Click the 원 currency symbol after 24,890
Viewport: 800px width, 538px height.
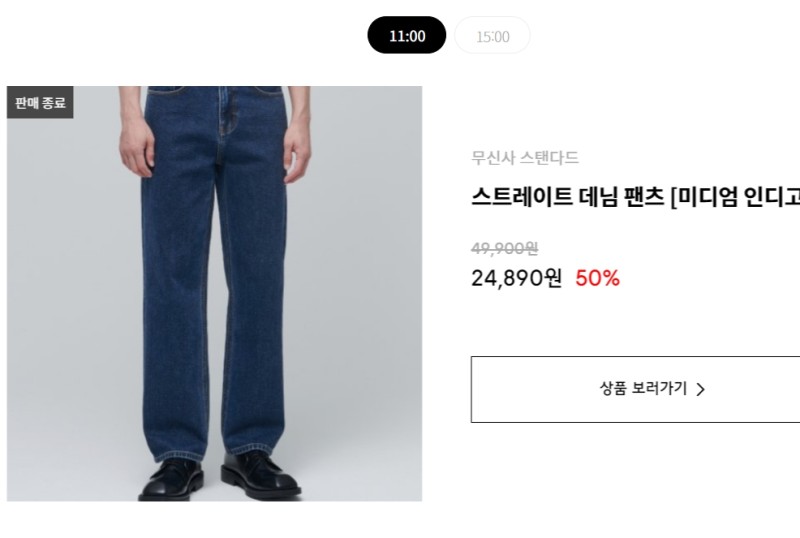pos(553,278)
